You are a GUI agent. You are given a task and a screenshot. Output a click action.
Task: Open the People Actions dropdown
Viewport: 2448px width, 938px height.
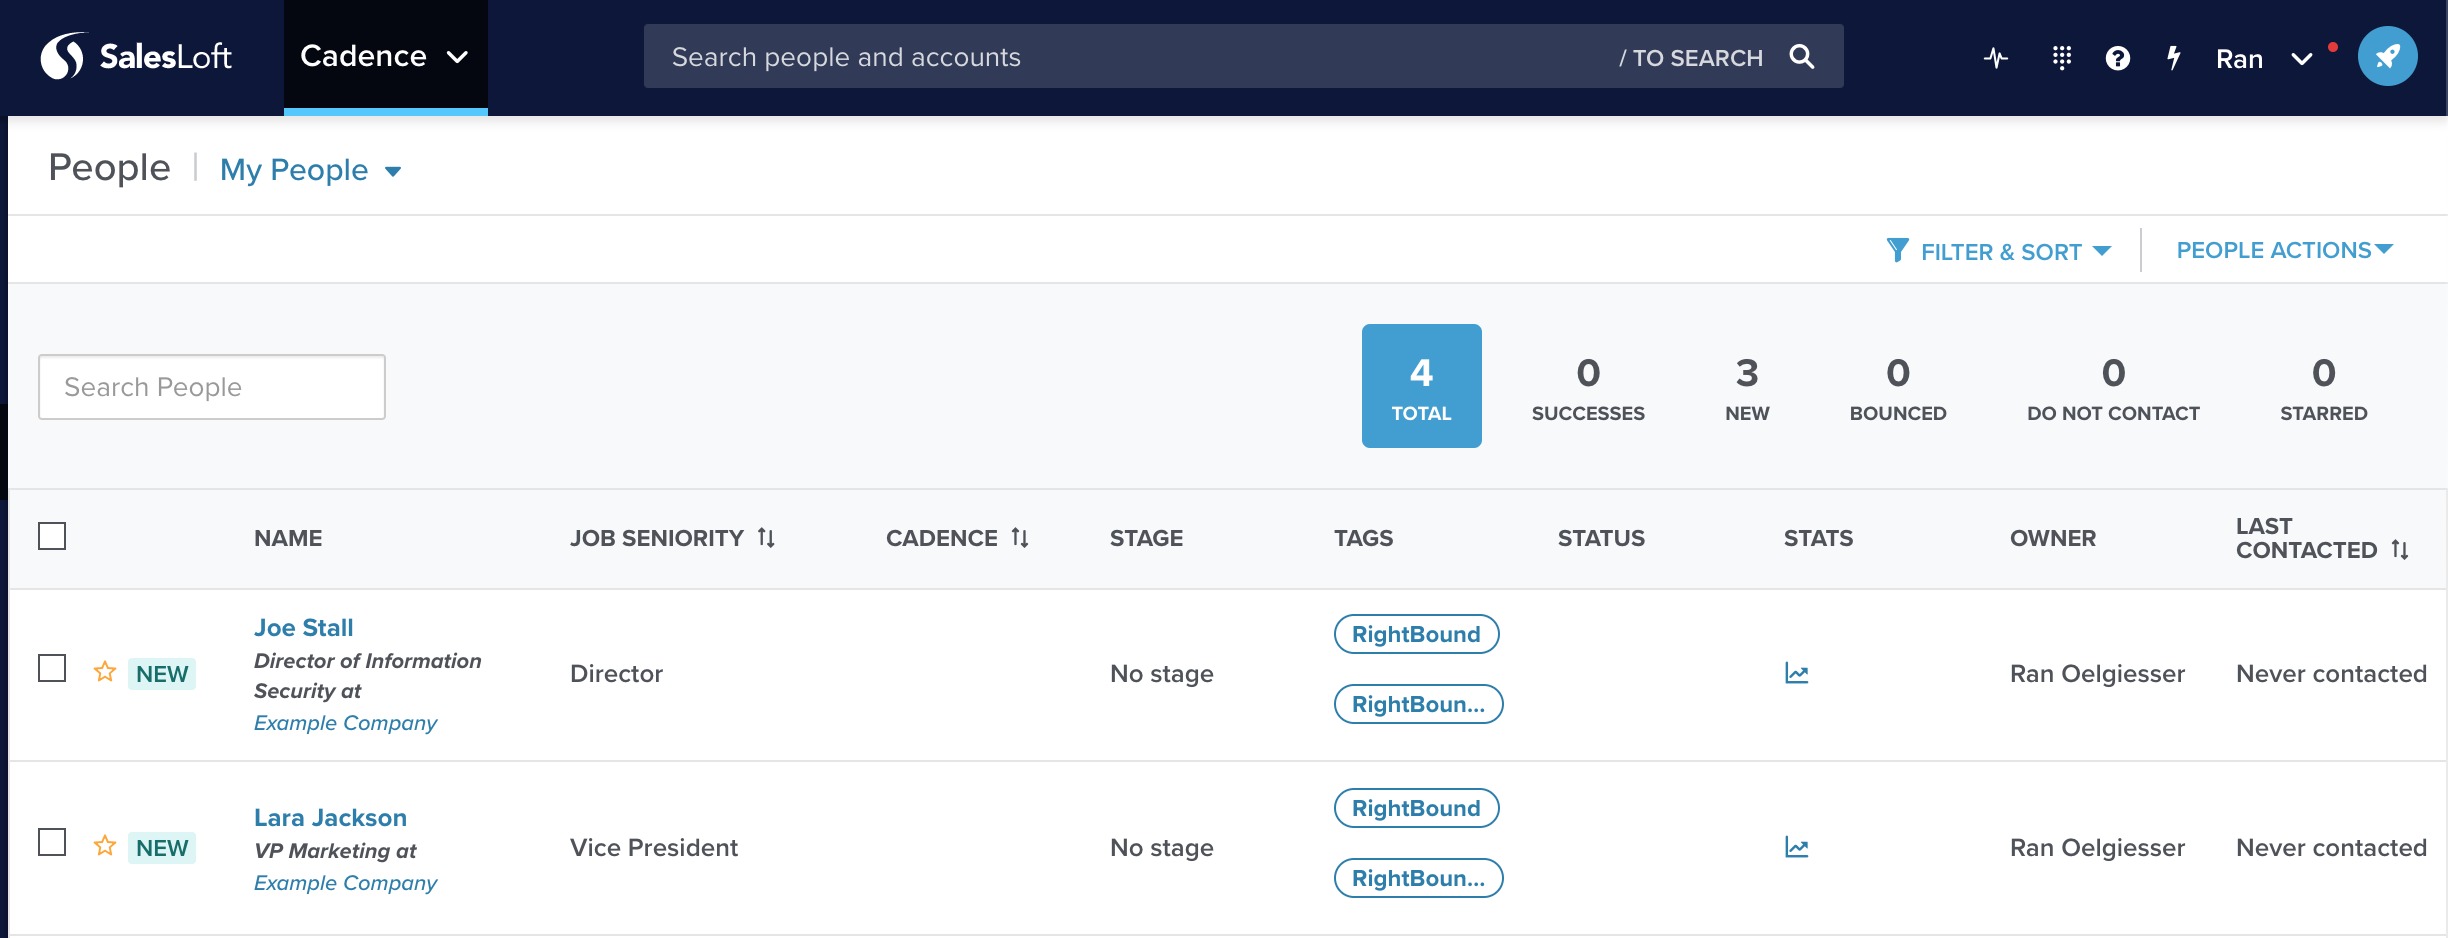click(2285, 250)
